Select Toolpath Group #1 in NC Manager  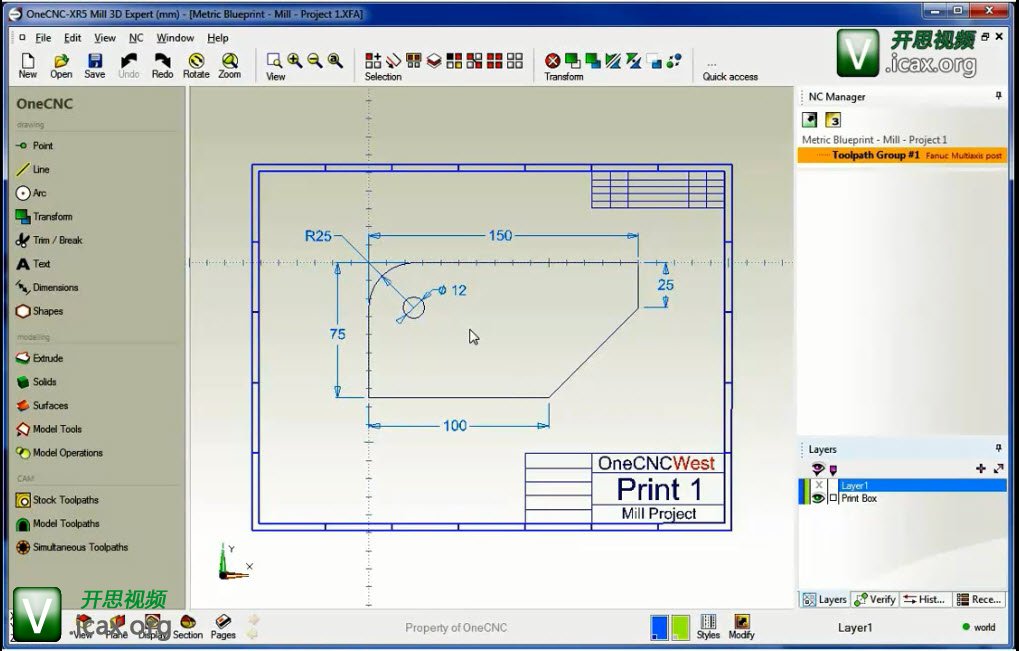click(x=902, y=155)
